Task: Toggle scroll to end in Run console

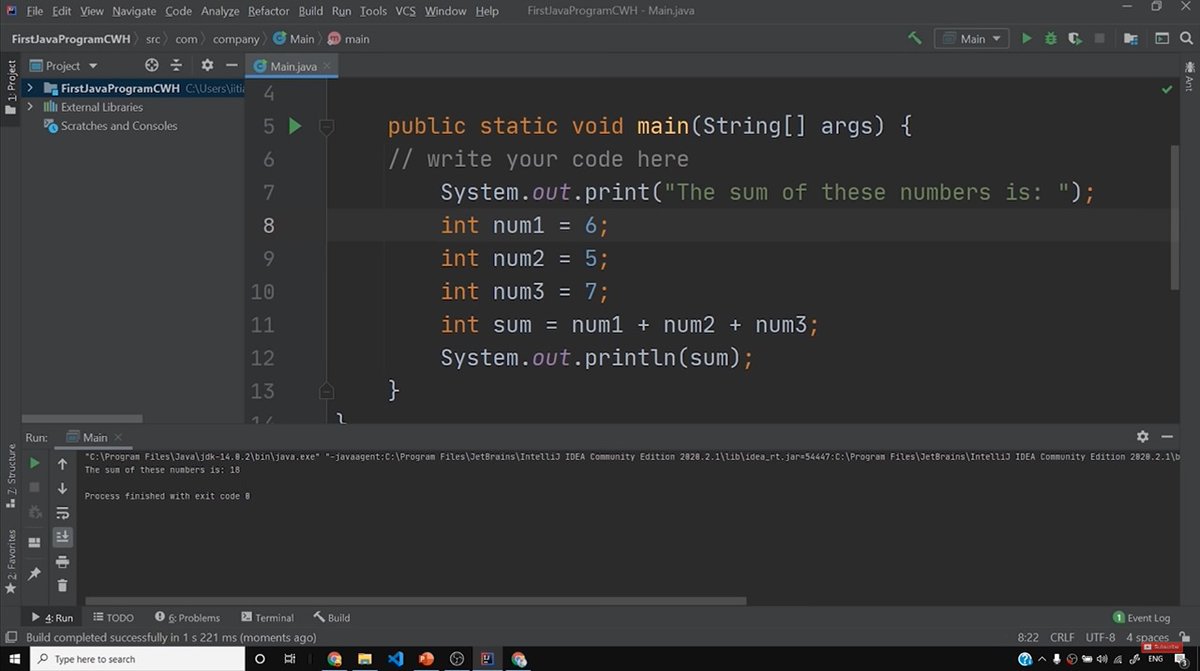Action: 62,537
